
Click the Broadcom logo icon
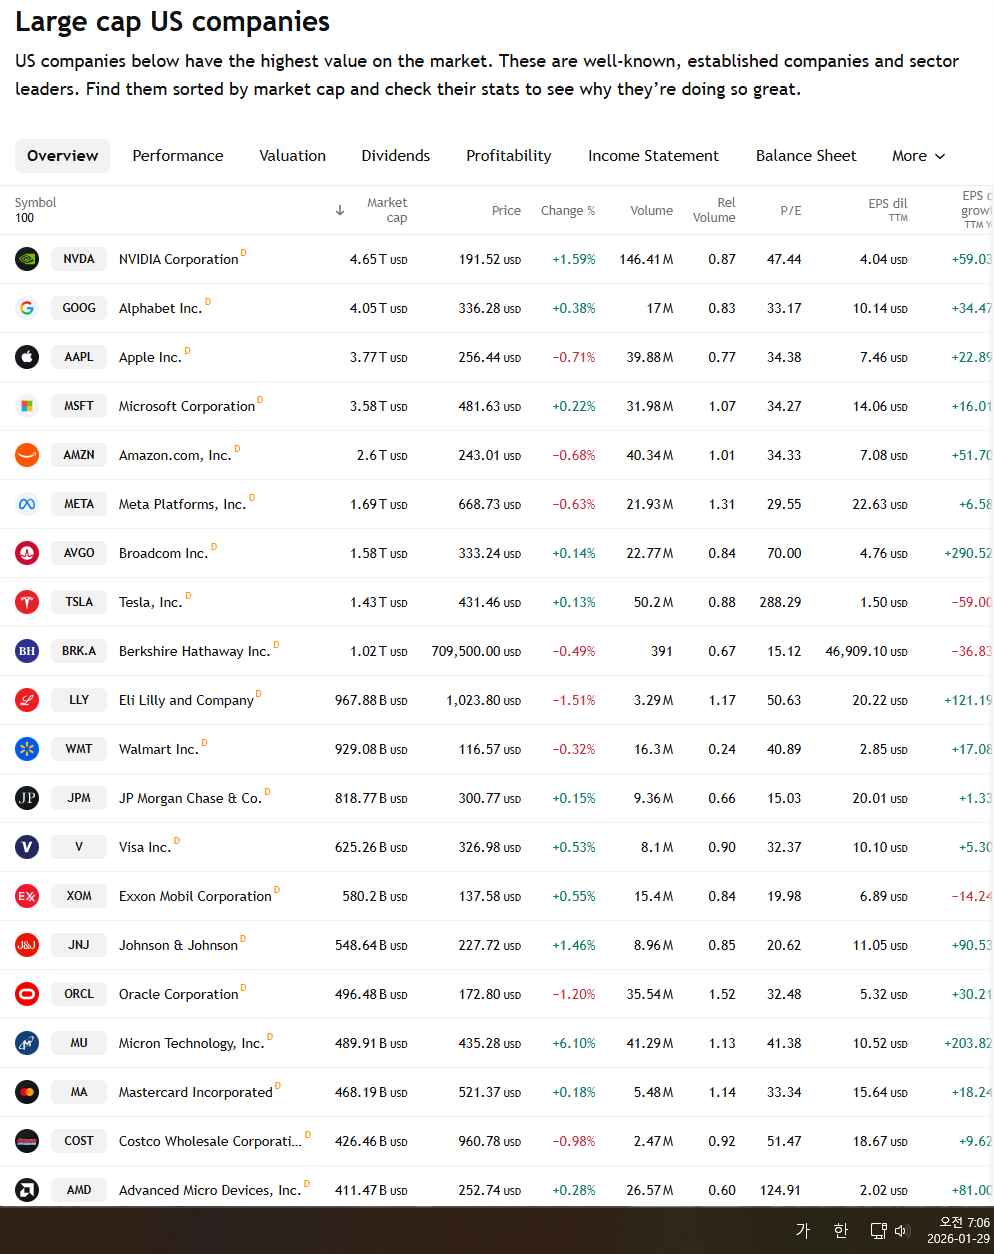27,553
